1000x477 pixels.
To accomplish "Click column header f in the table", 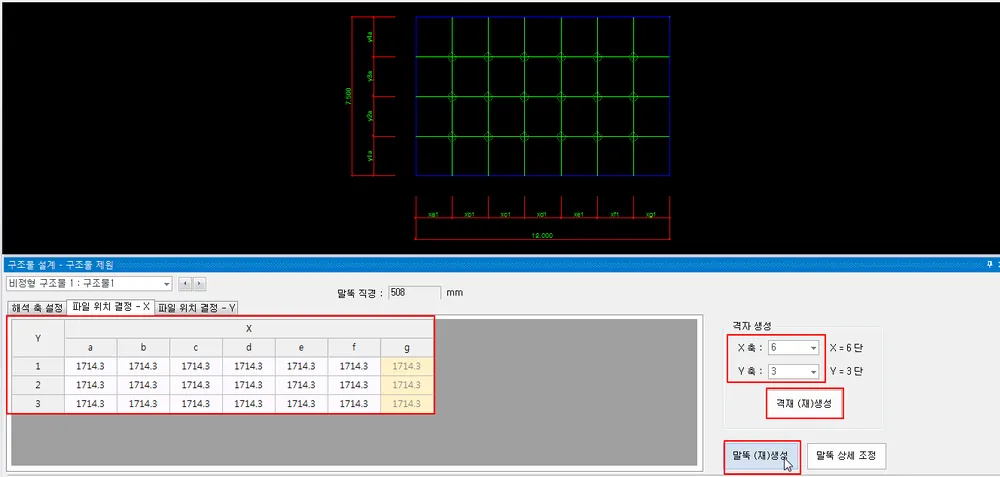I will 354,348.
